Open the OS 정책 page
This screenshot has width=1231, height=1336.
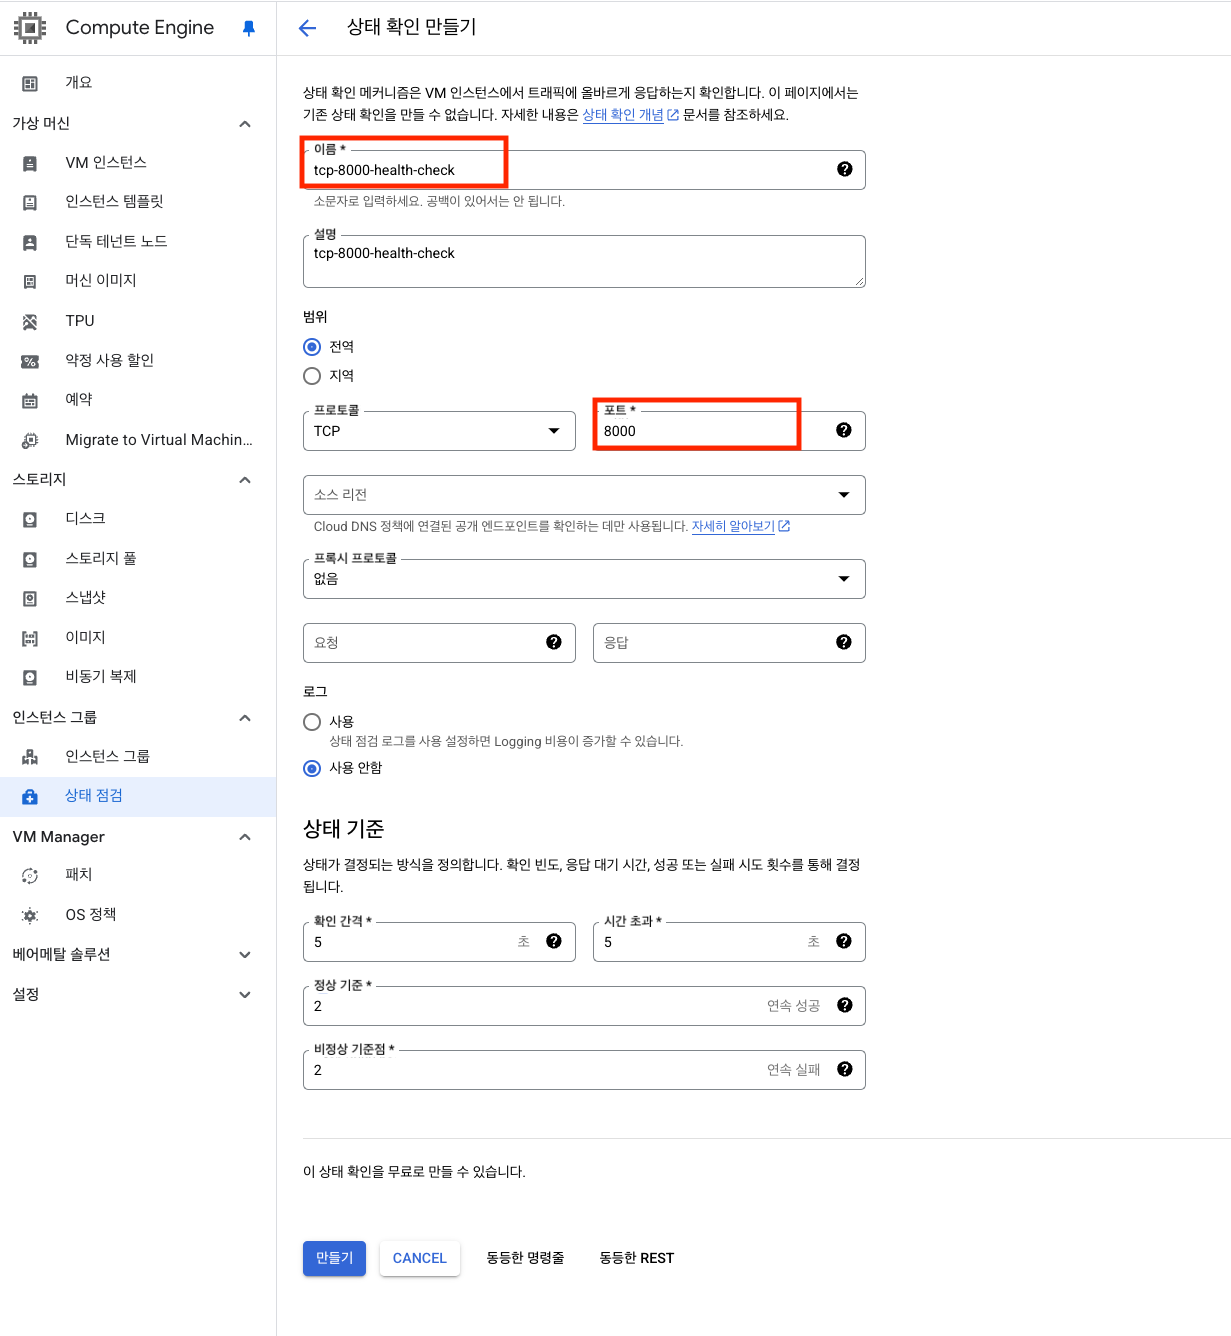pos(138,915)
